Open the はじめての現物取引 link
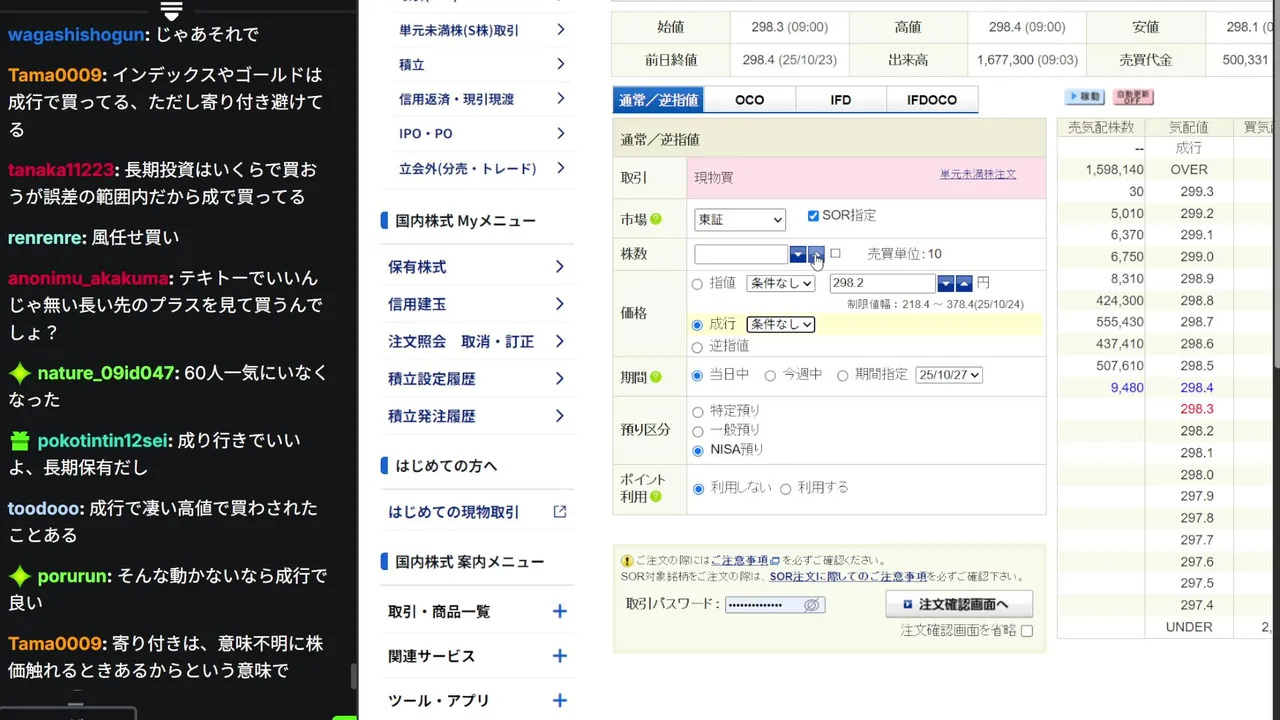This screenshot has height=720, width=1280. (454, 512)
